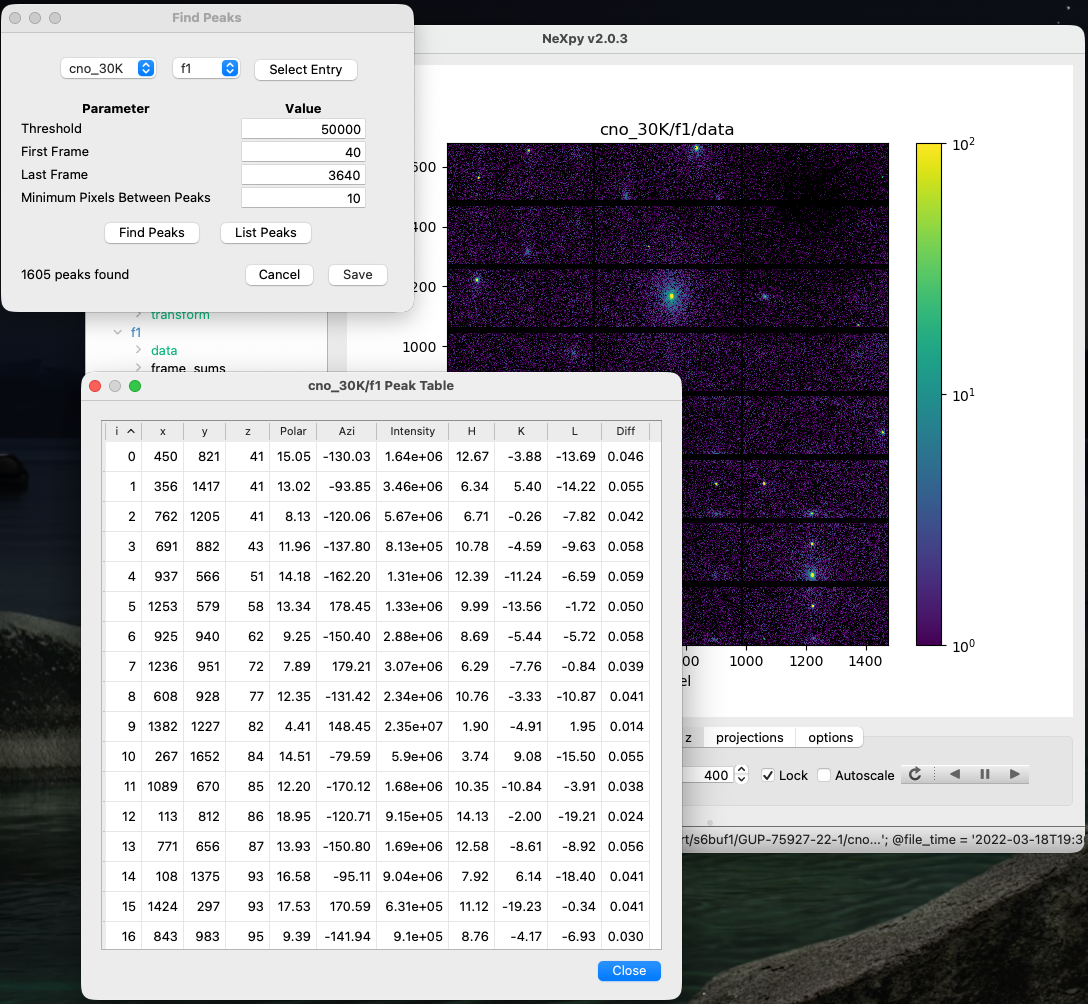
Task: Sort peak table by i column
Action: [x=124, y=431]
